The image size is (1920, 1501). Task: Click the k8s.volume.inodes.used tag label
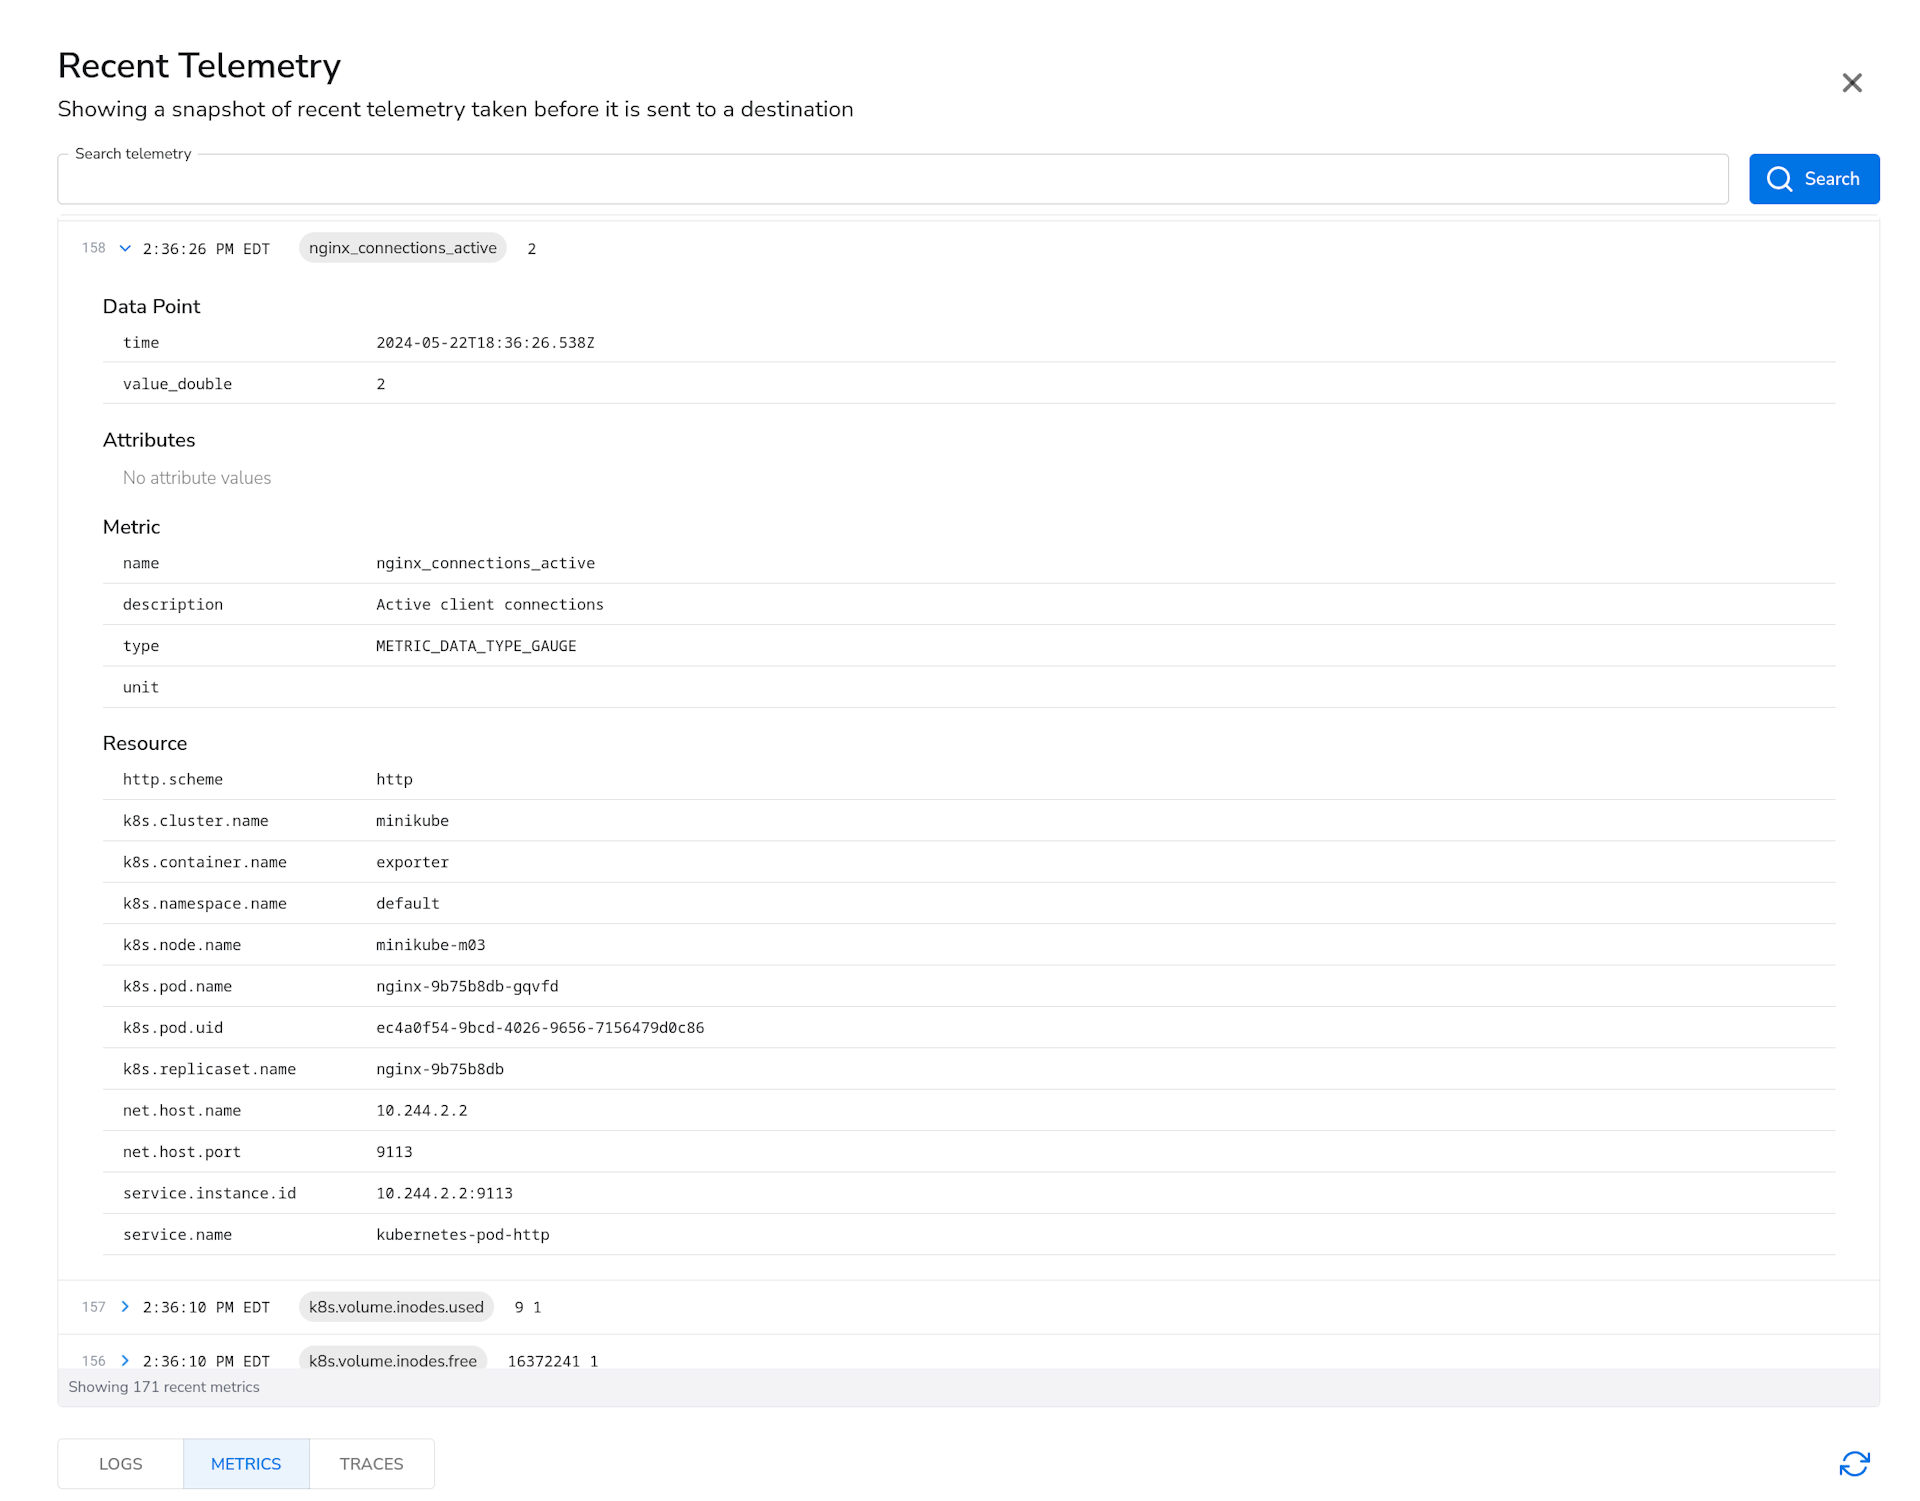click(396, 1308)
